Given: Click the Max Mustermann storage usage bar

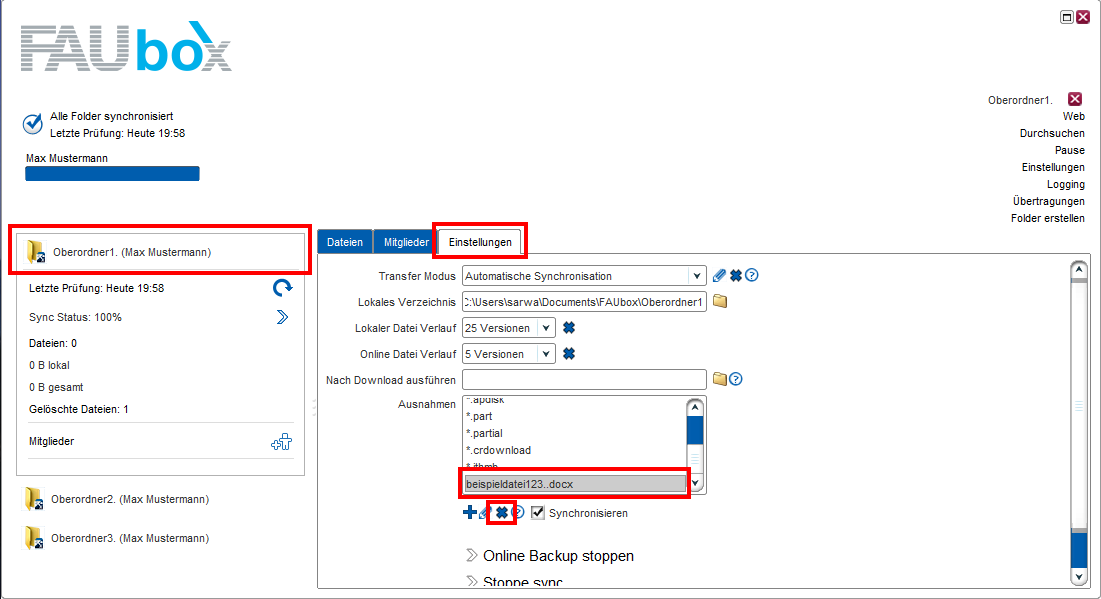Looking at the screenshot, I should pos(112,173).
